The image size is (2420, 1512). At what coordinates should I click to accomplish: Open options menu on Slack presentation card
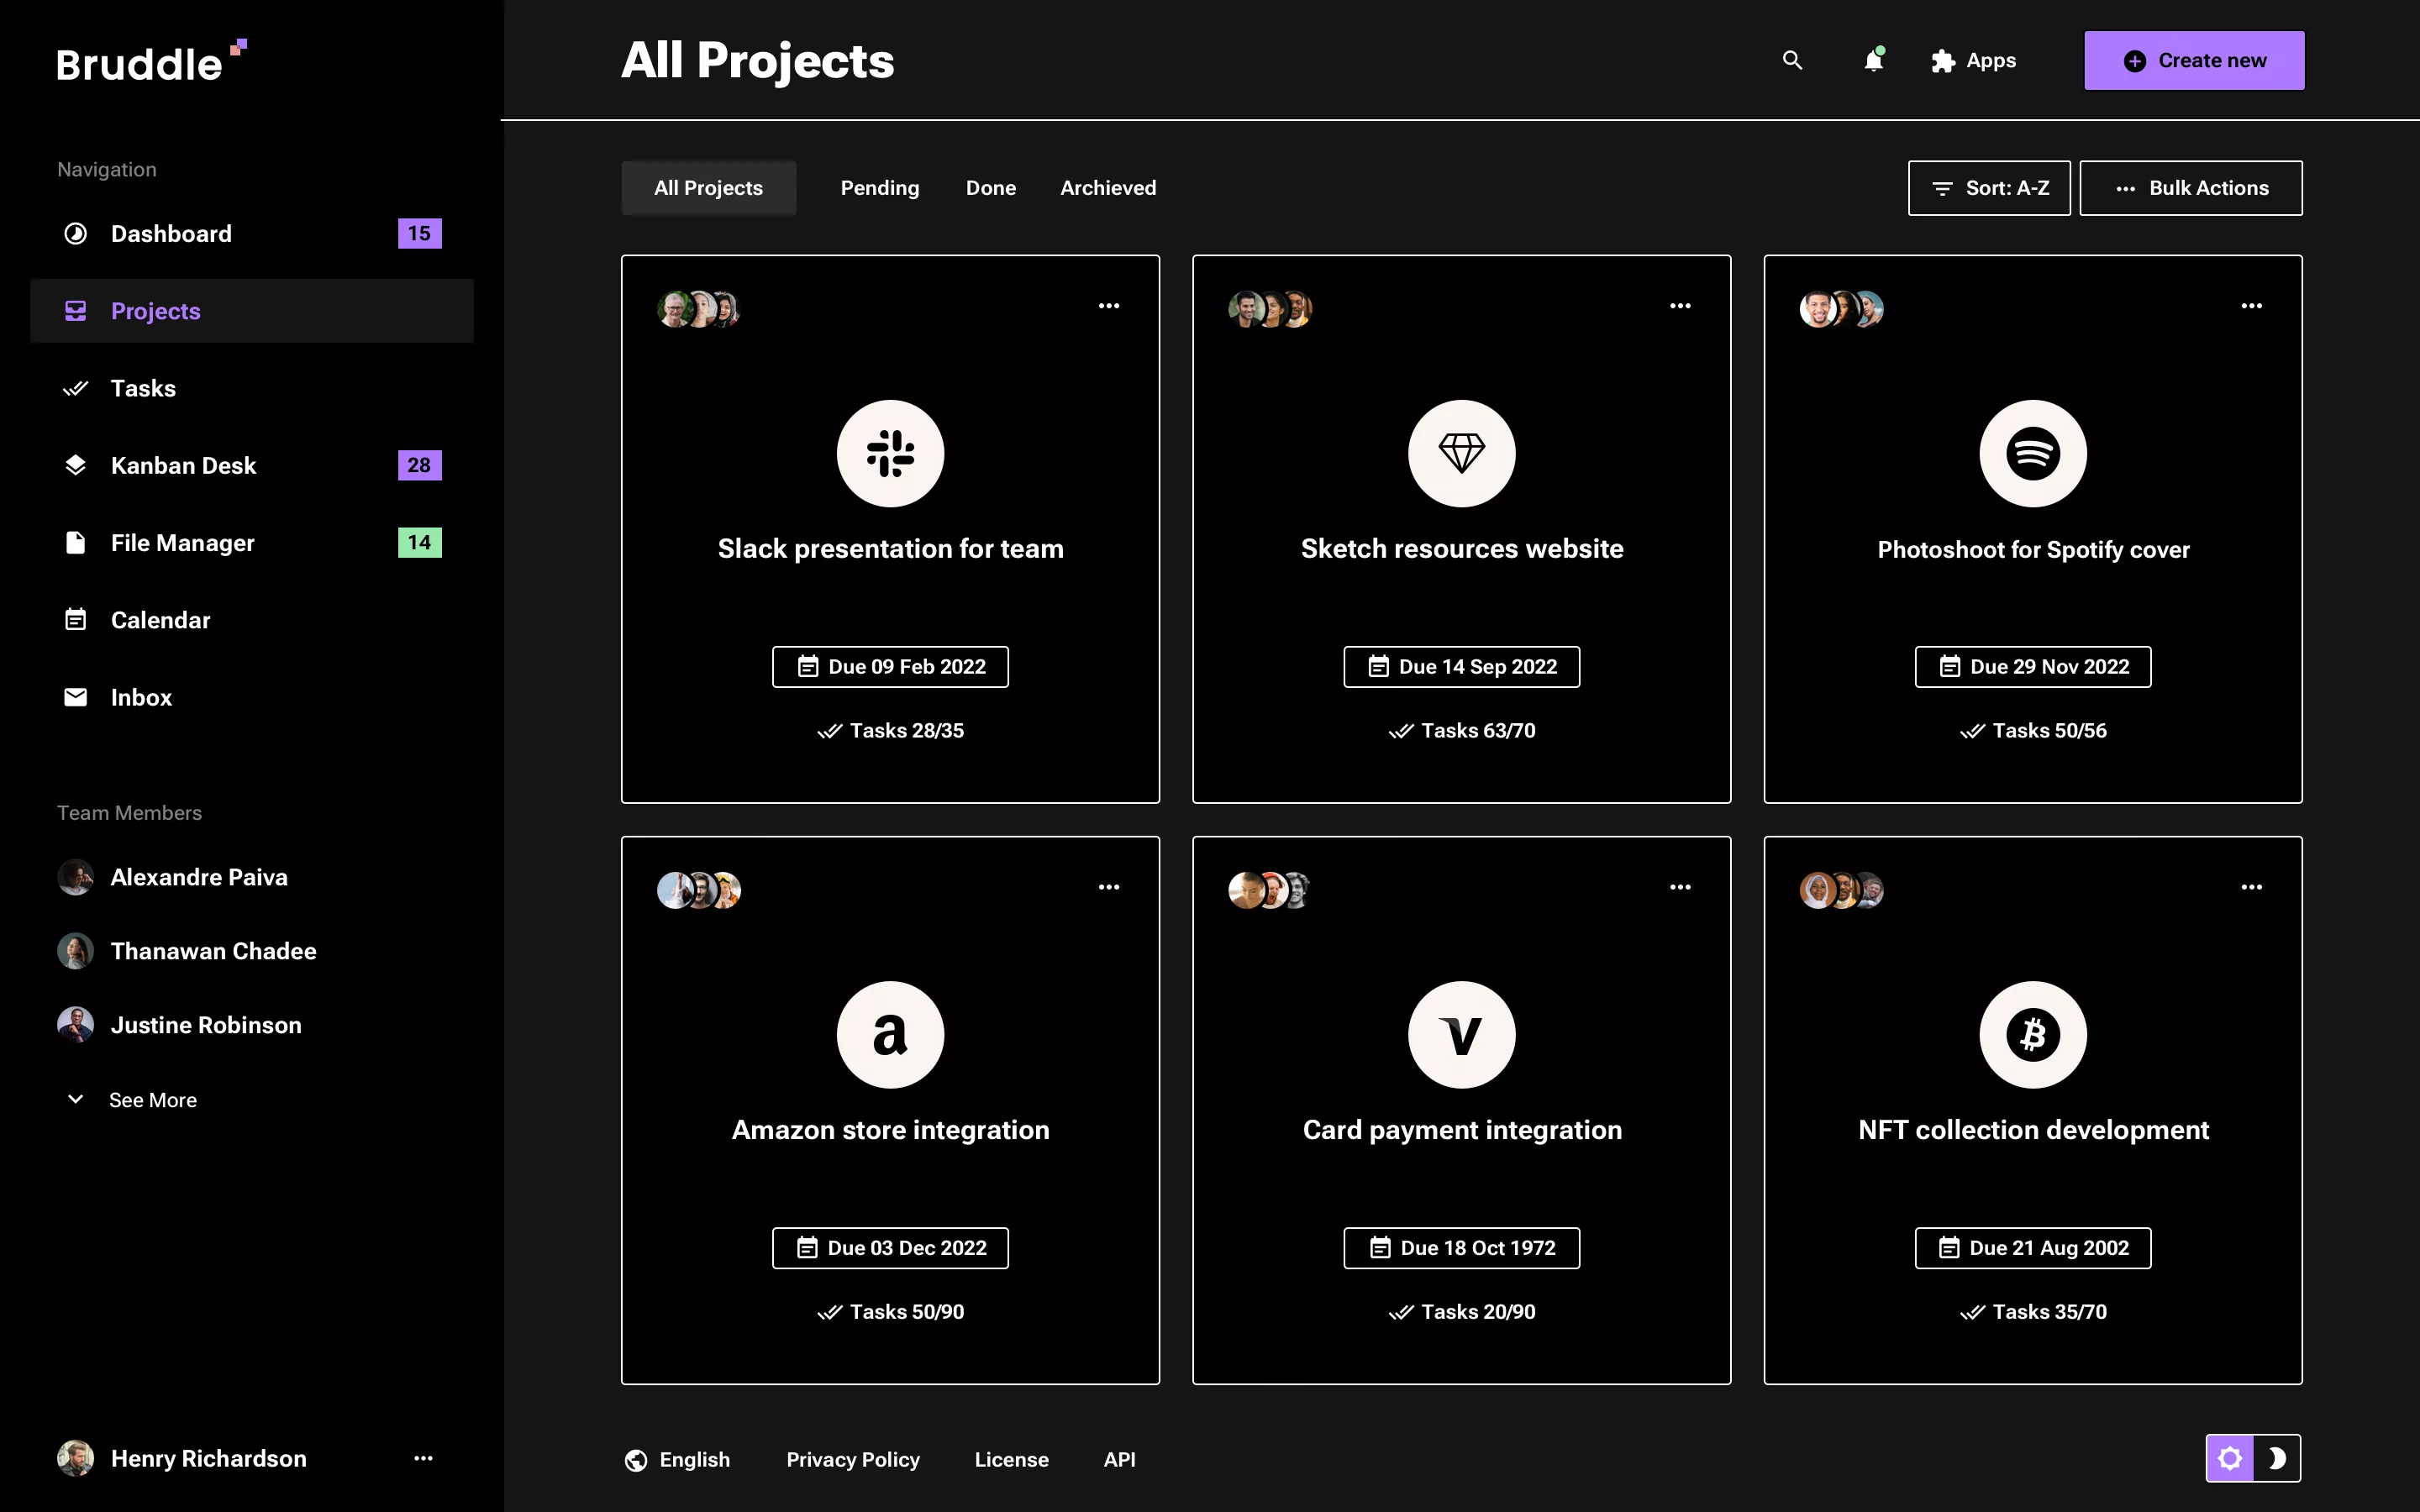(1109, 305)
